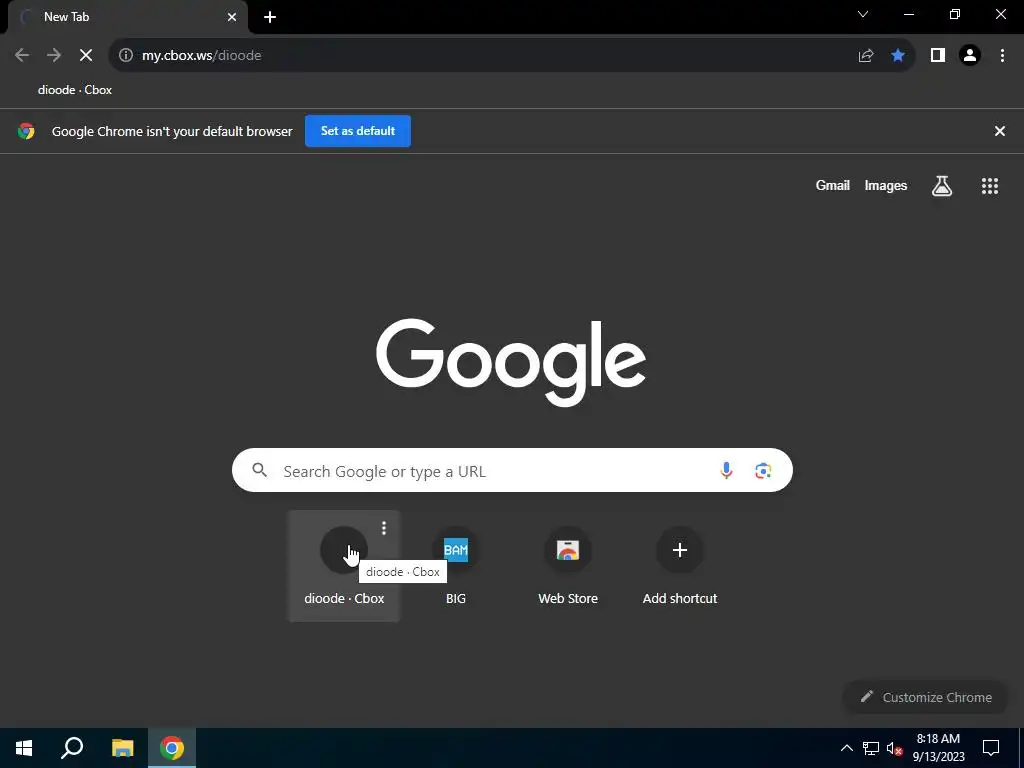
Task: Open the Chrome side panel
Action: [x=938, y=56]
